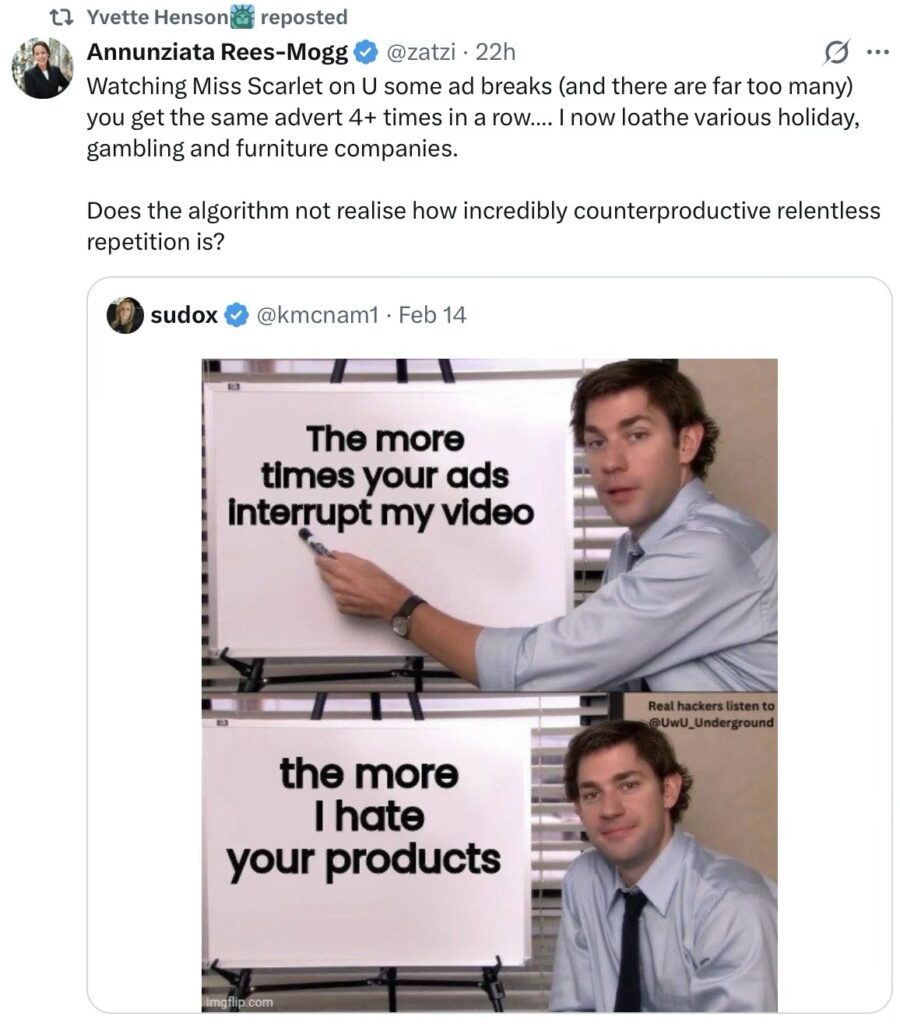Click the Grok slashed-circle icon
This screenshot has width=900, height=1024.
[837, 52]
